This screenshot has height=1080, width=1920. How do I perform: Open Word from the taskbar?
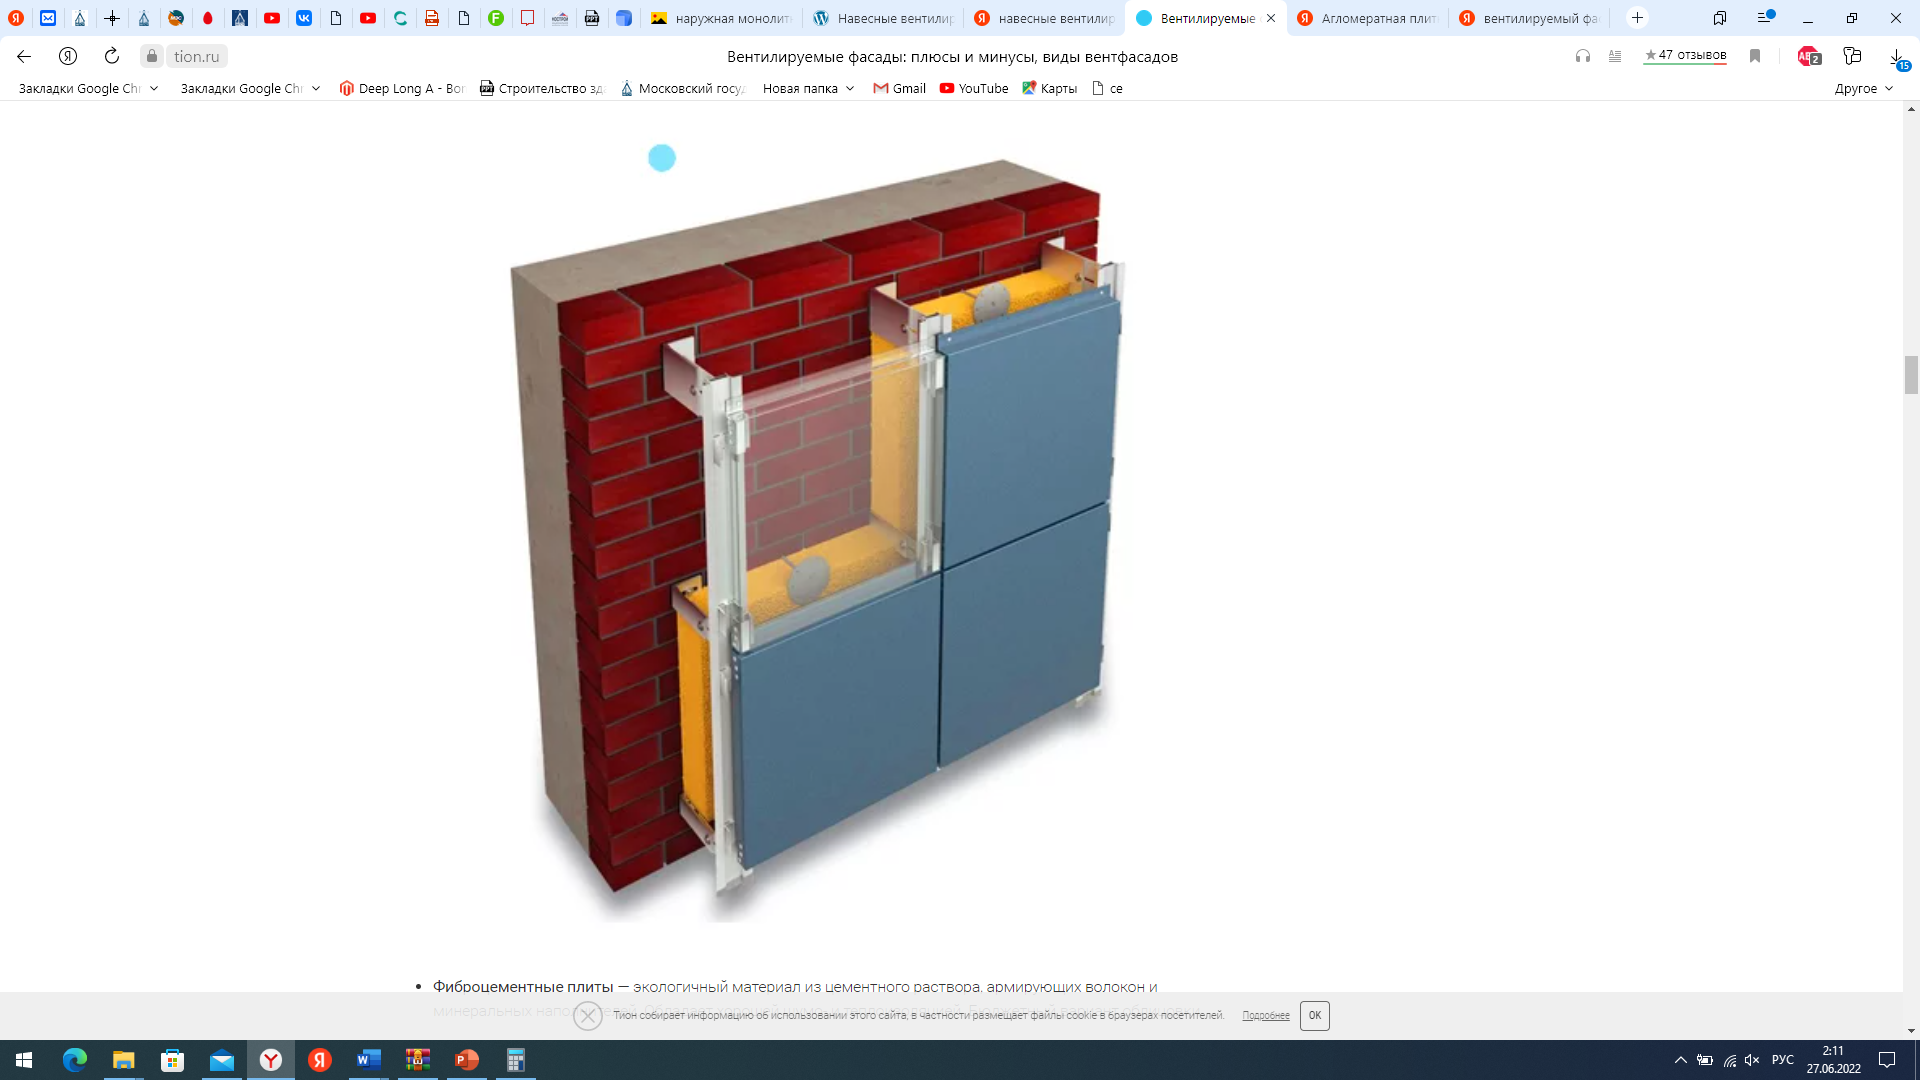368,1060
